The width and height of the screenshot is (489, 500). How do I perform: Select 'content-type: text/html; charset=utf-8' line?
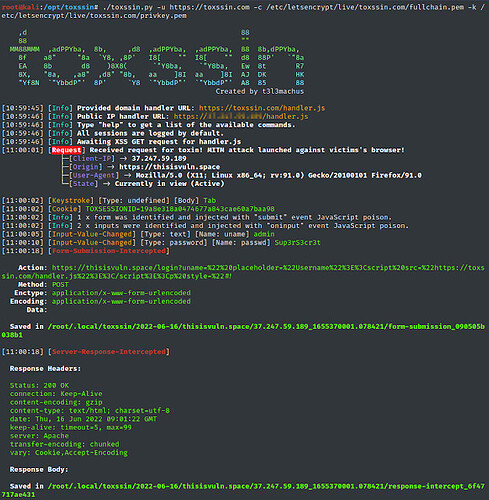click(90, 410)
